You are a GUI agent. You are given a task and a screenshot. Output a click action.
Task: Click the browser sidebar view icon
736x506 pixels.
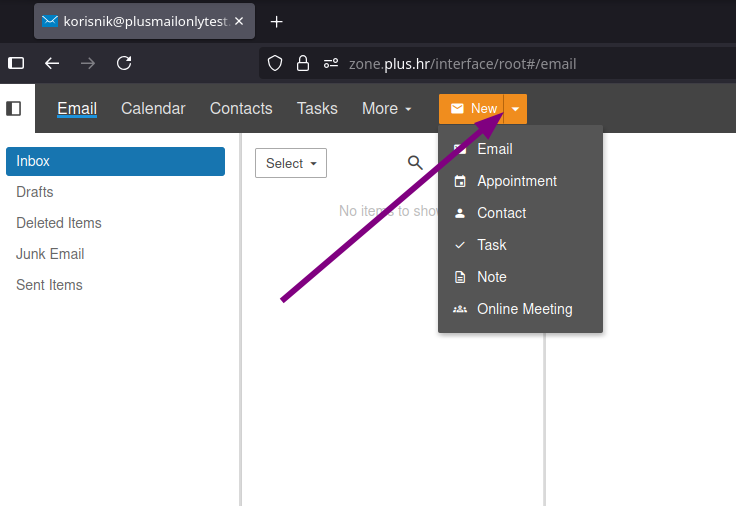click(16, 63)
